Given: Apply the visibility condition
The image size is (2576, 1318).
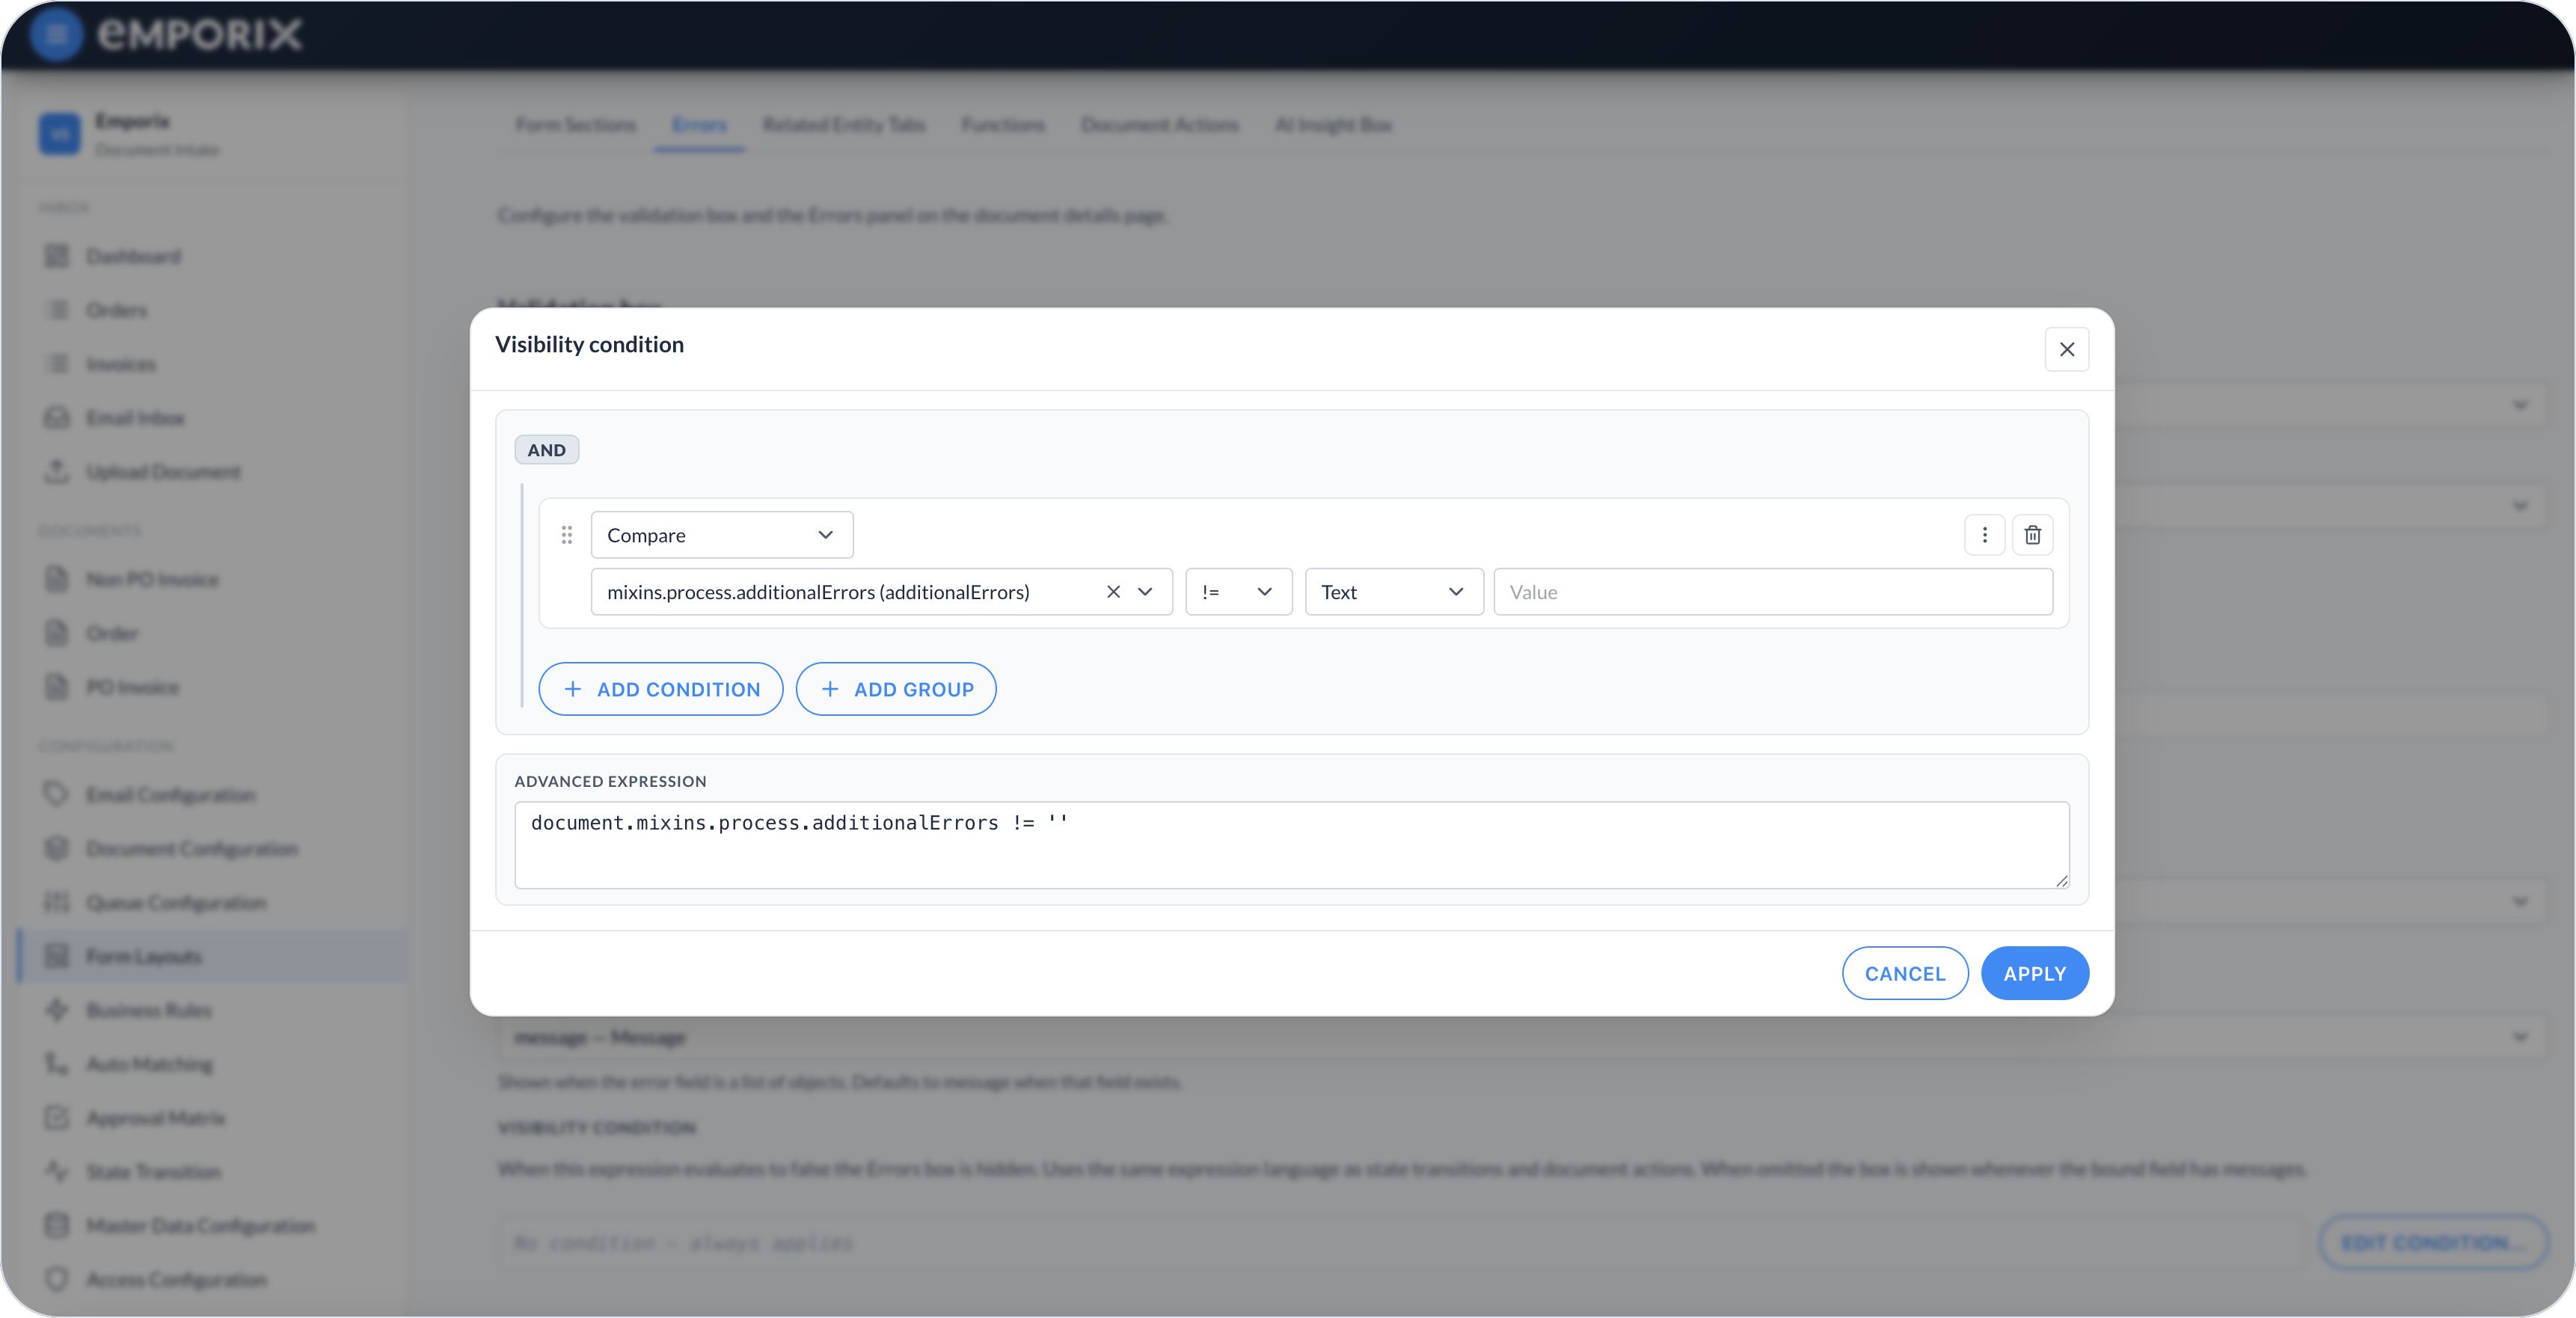Looking at the screenshot, I should click(2035, 973).
